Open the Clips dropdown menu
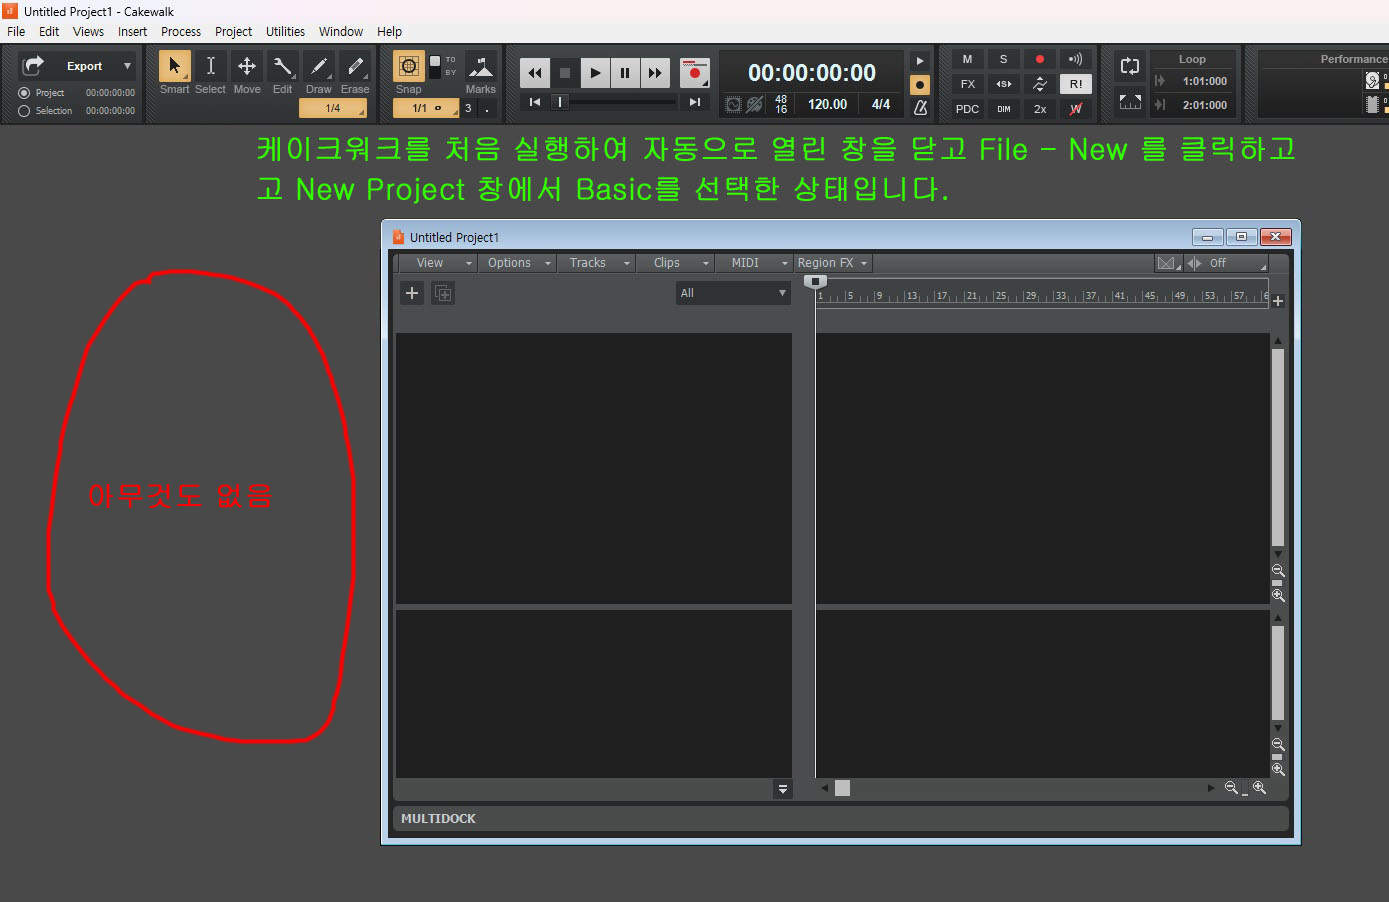The width and height of the screenshot is (1389, 902). 675,263
